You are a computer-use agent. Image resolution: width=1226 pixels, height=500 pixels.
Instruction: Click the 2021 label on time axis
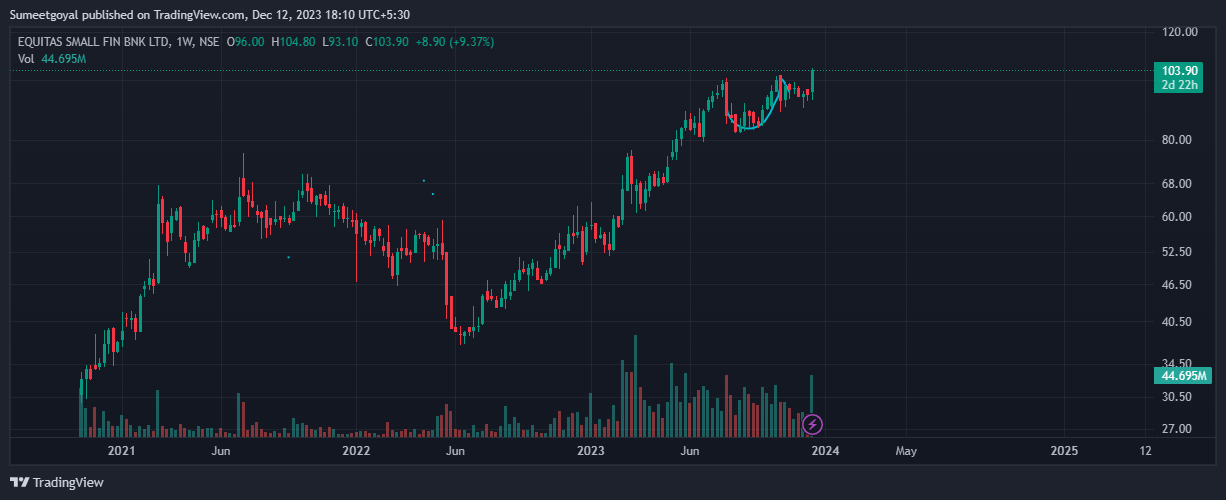click(121, 451)
